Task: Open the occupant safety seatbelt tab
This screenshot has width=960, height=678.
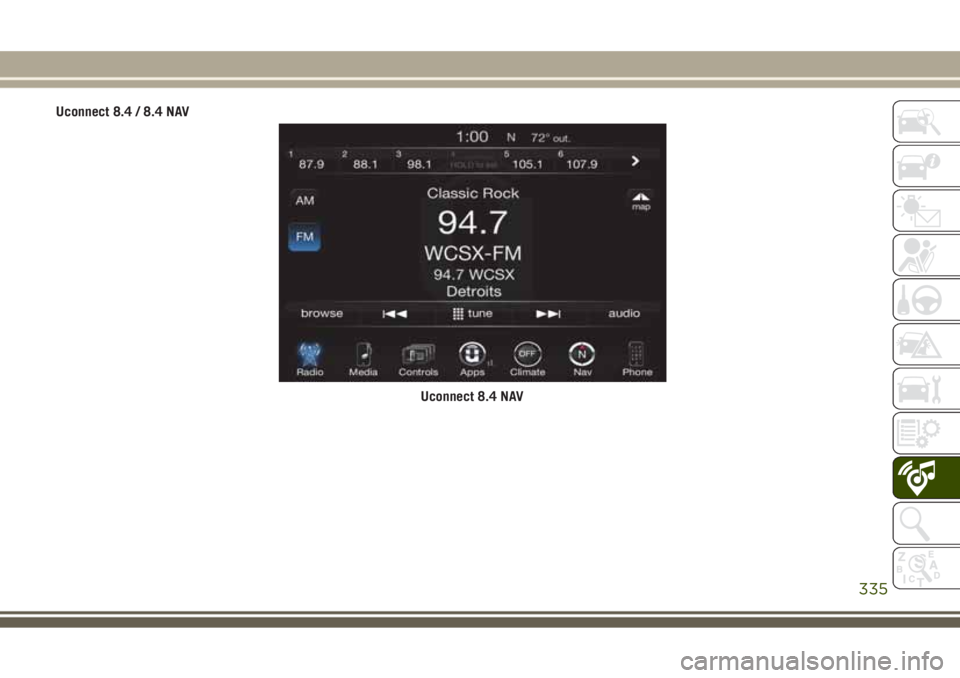Action: pos(925,255)
